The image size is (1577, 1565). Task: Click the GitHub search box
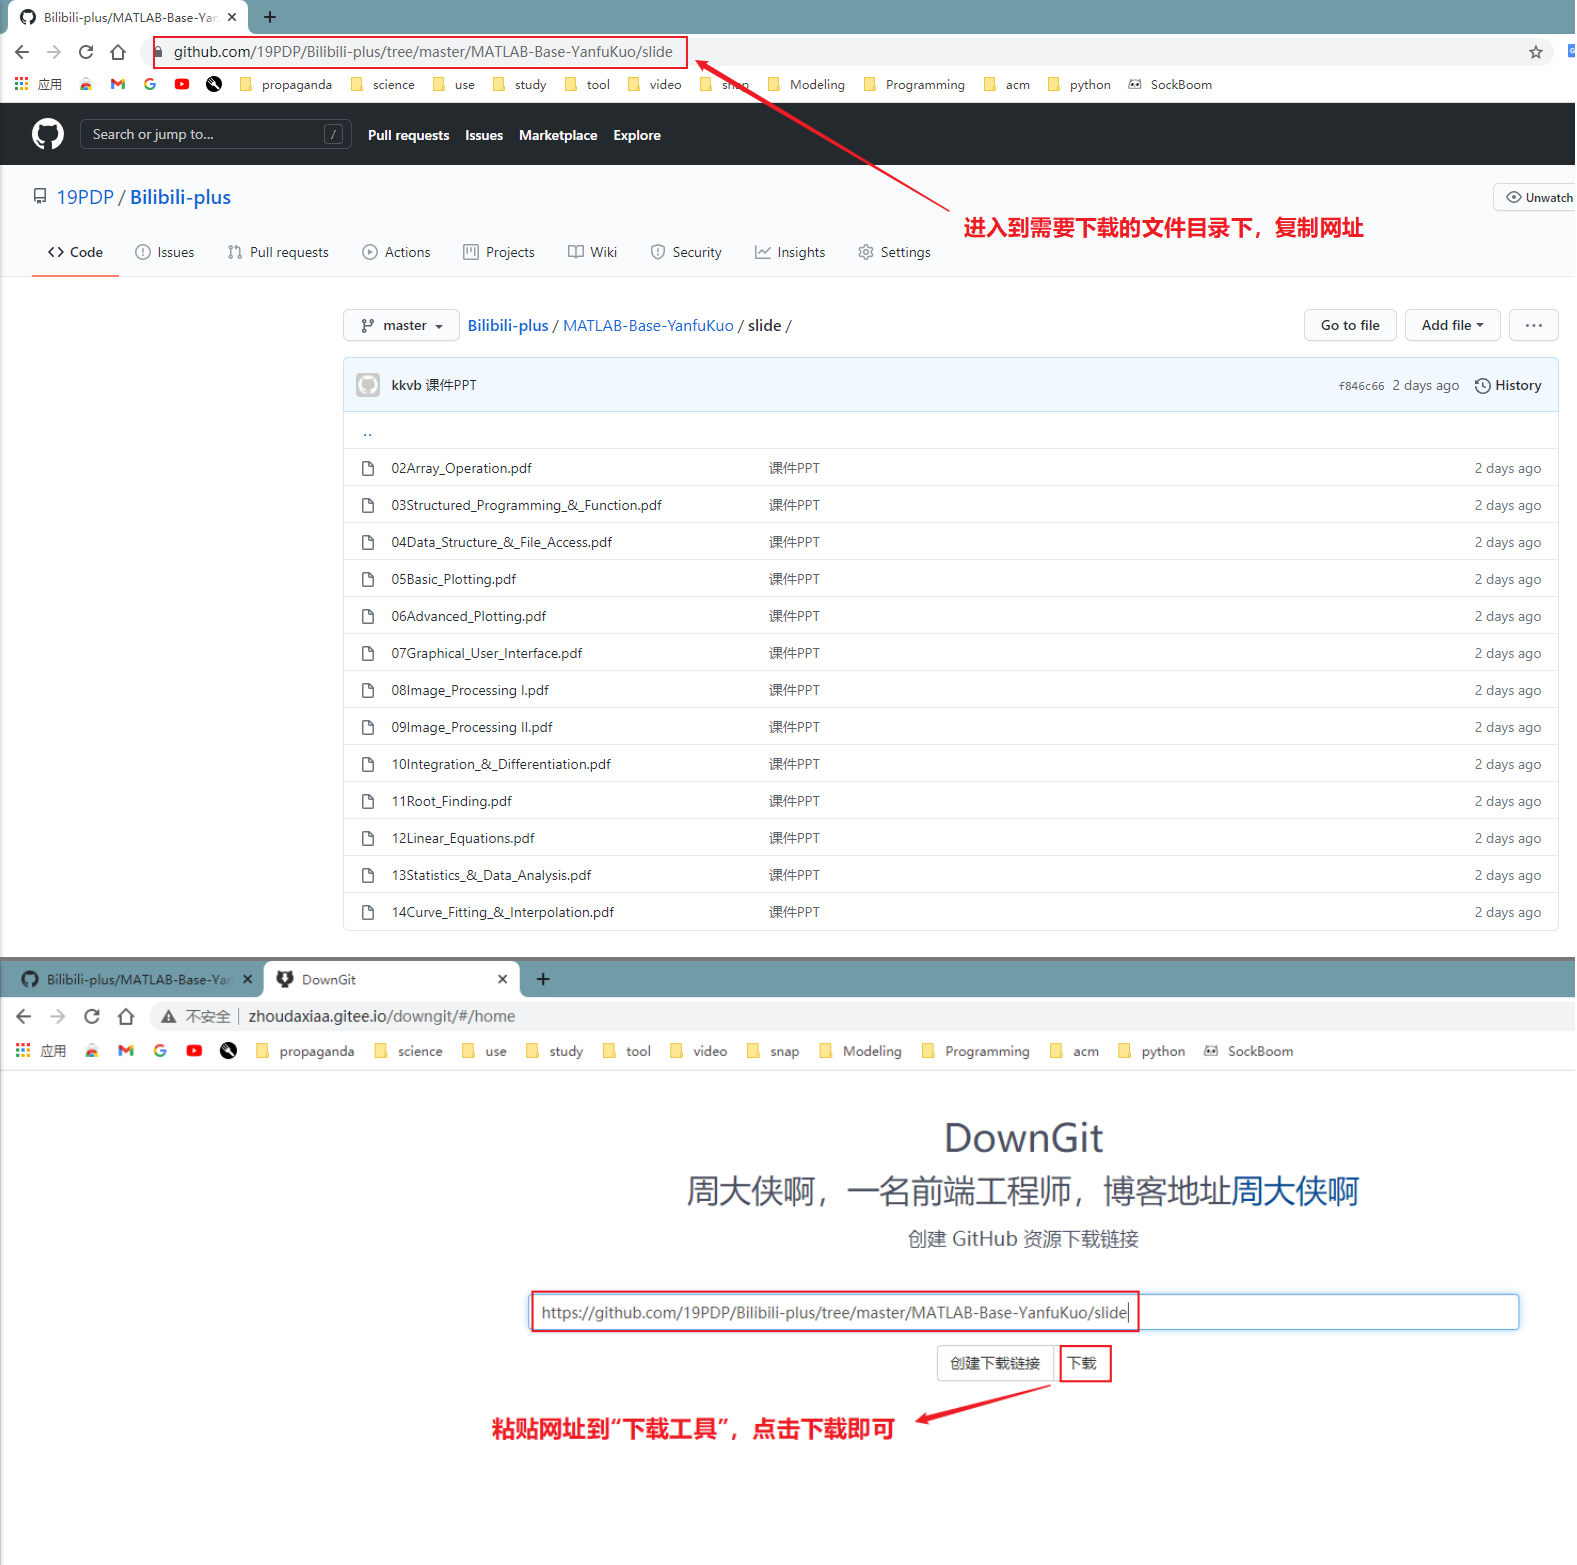pos(215,134)
